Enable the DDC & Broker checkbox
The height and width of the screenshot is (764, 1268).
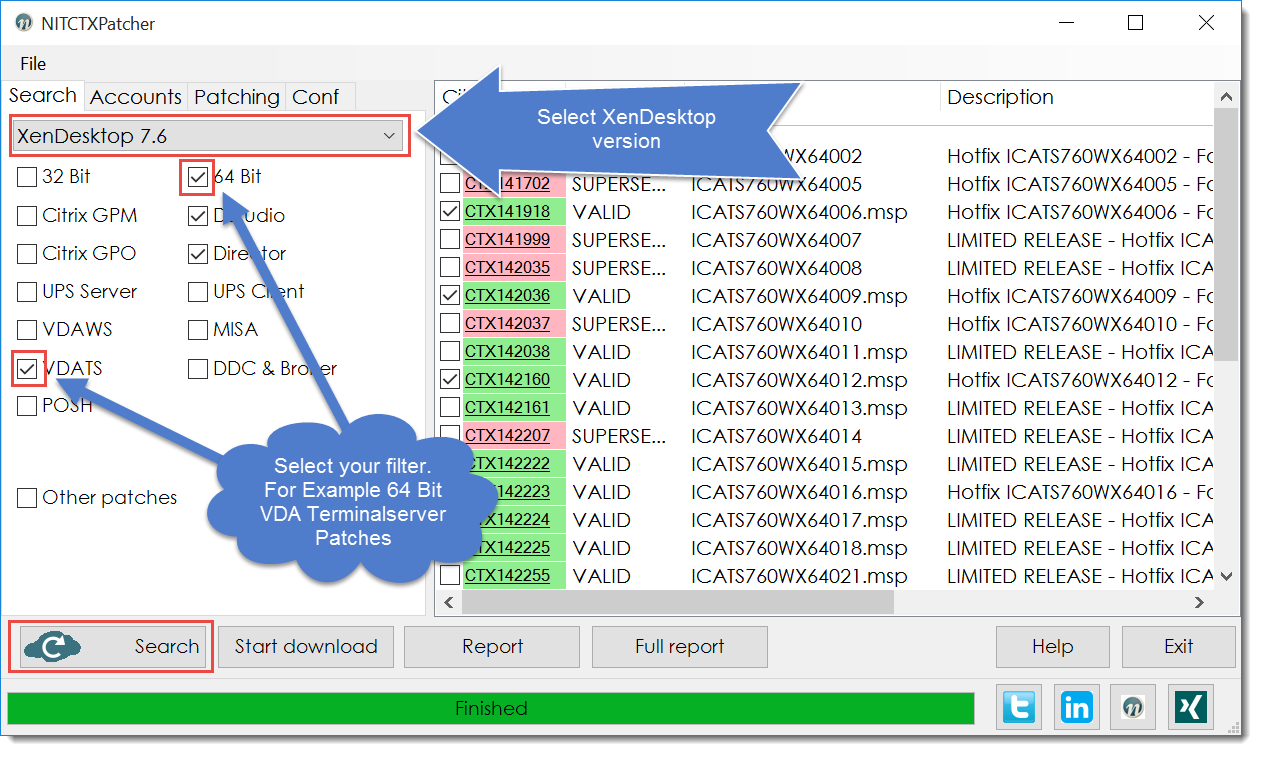click(197, 369)
